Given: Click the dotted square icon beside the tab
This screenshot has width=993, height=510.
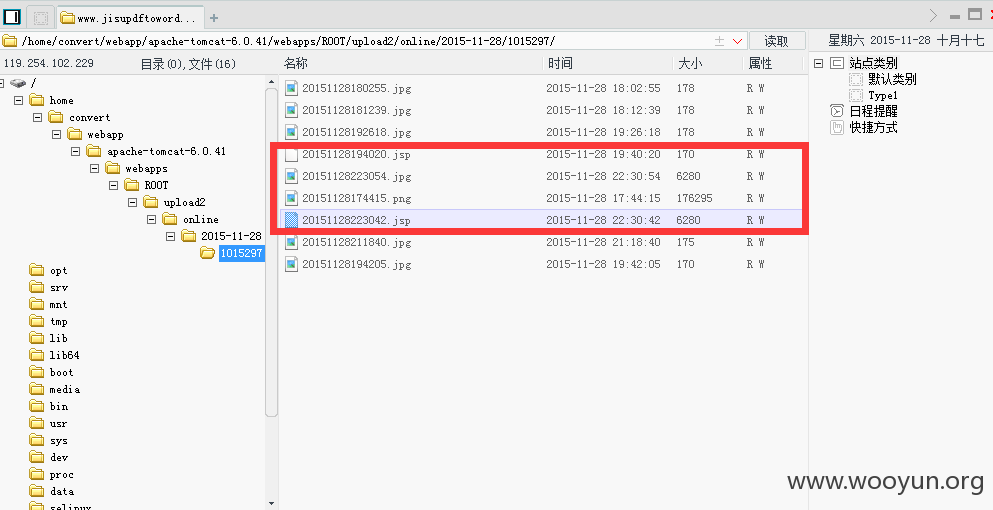Looking at the screenshot, I should [41, 18].
